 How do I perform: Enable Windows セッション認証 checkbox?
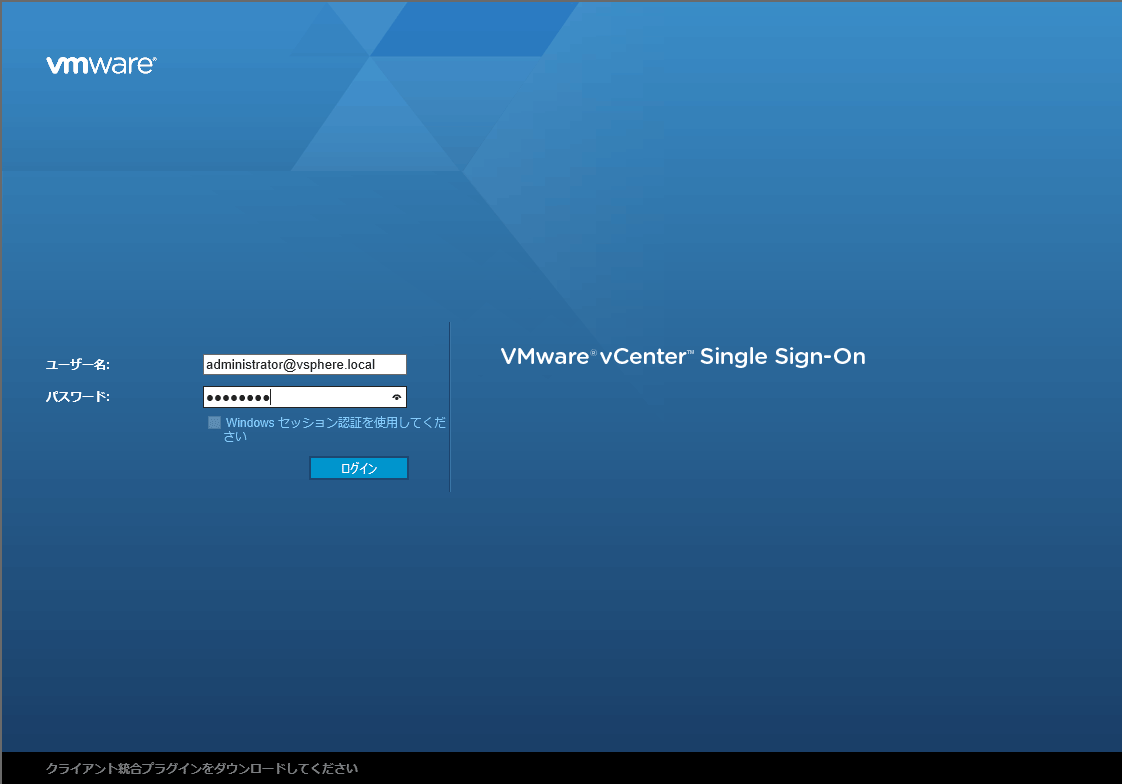point(214,423)
